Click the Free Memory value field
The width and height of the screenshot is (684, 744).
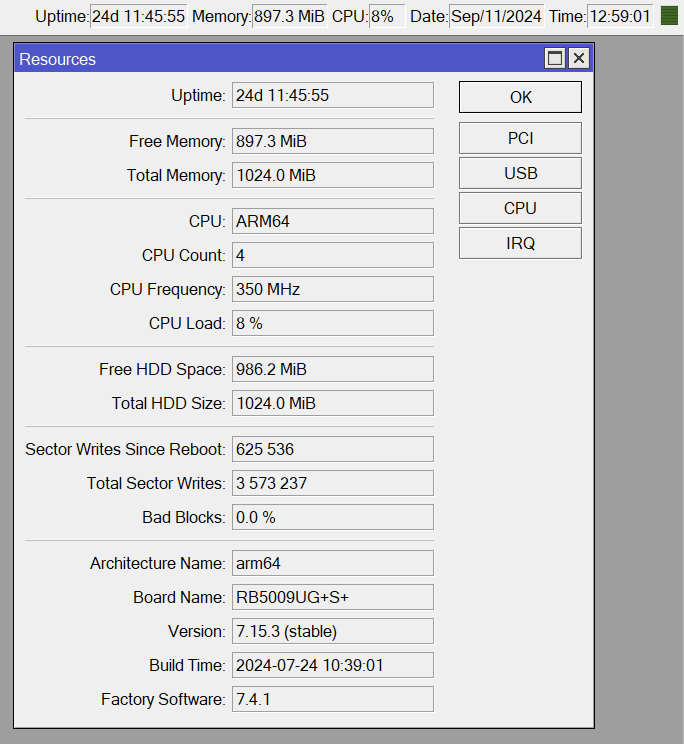[x=333, y=141]
